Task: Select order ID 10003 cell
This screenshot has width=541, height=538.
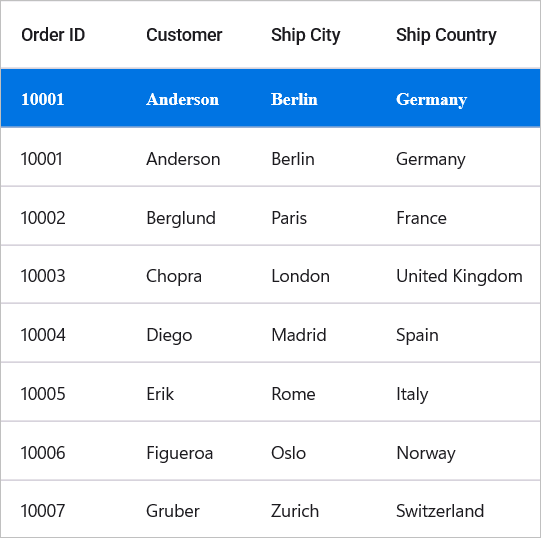Action: (x=43, y=276)
